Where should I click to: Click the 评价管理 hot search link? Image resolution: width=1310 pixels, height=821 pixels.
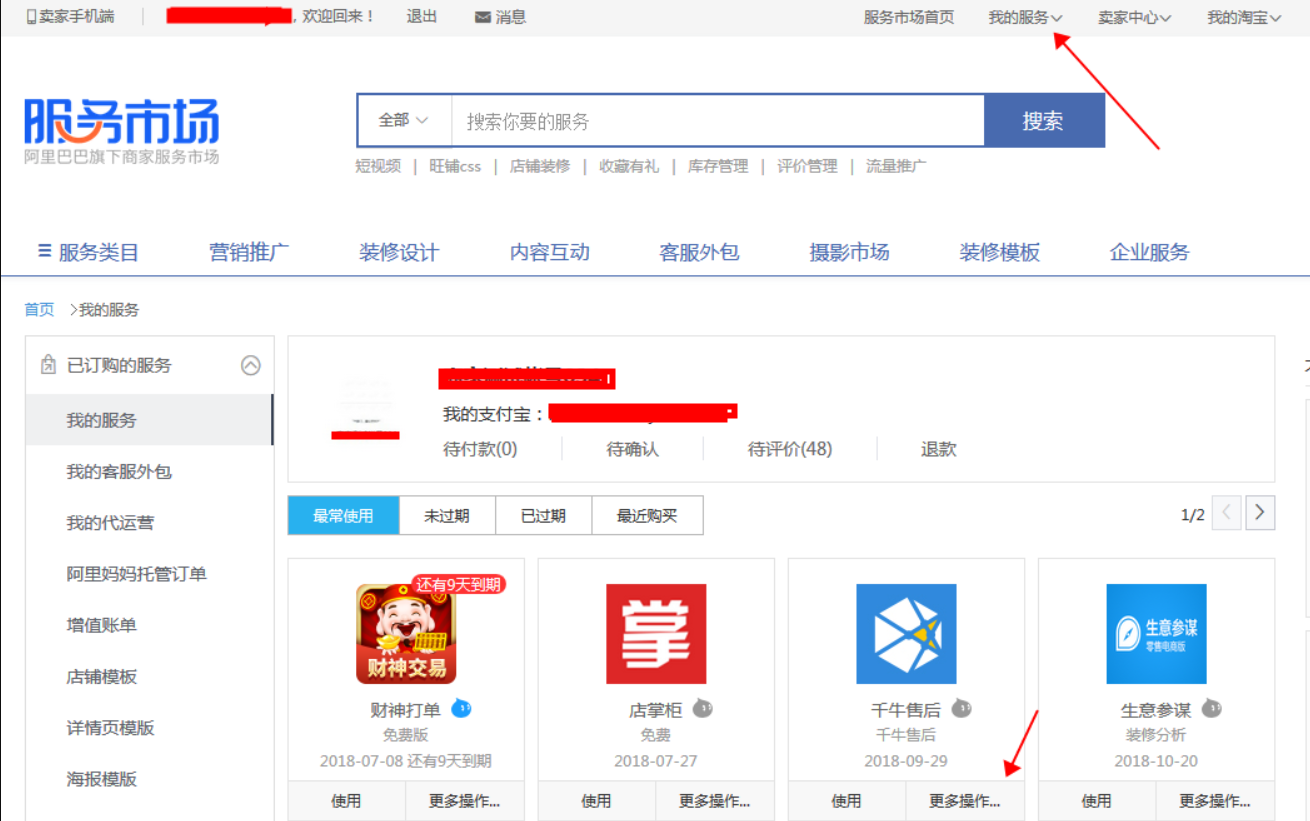coord(807,166)
